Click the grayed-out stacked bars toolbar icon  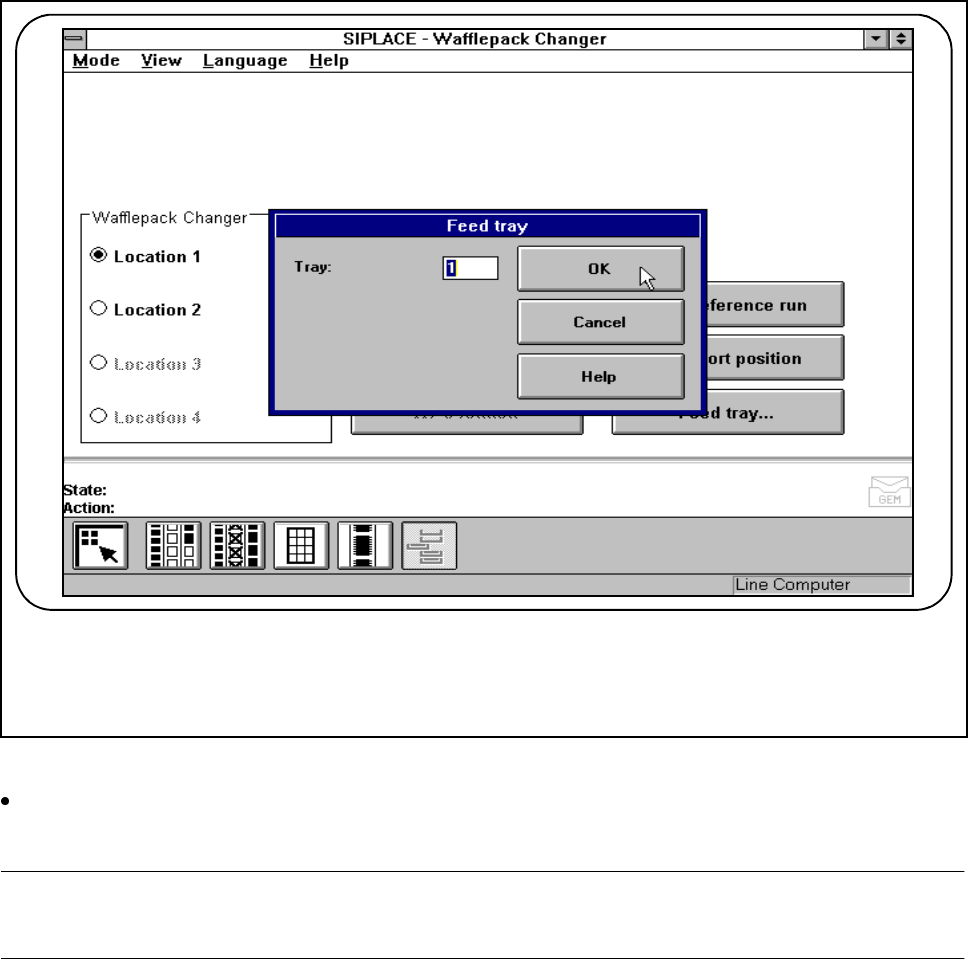click(x=429, y=545)
